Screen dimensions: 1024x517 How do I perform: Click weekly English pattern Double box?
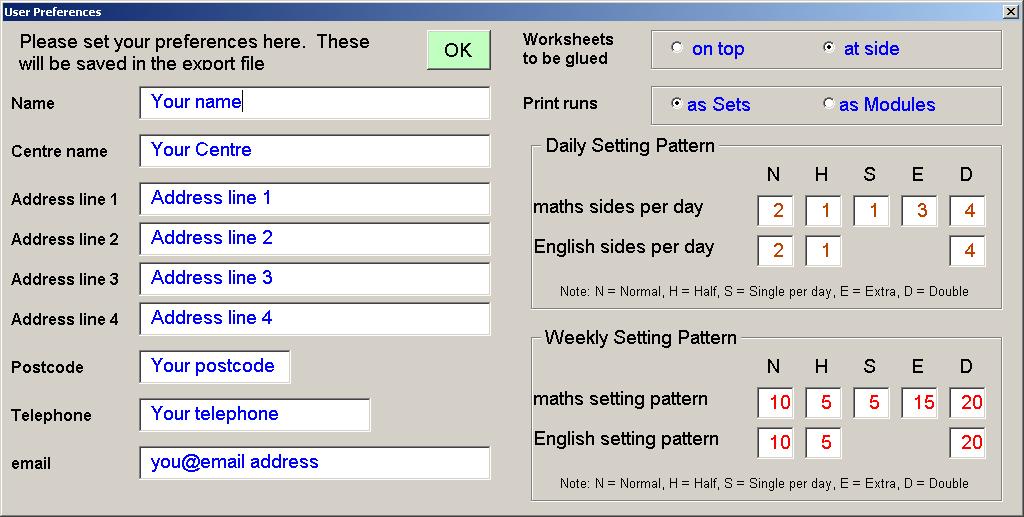pos(967,443)
